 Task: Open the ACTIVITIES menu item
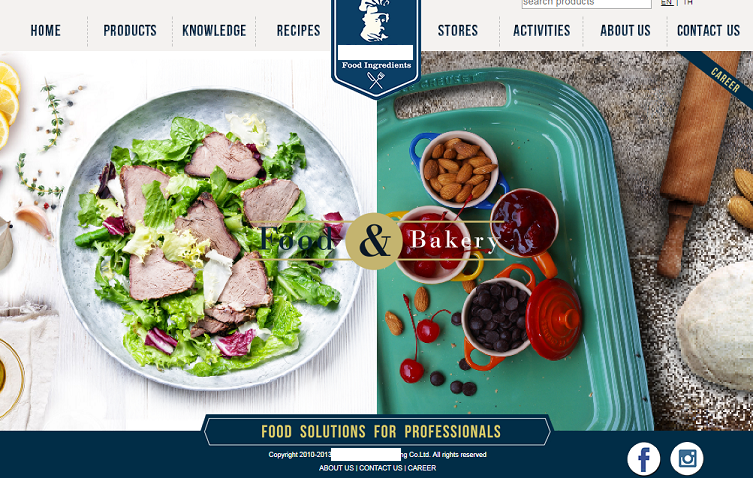[542, 31]
